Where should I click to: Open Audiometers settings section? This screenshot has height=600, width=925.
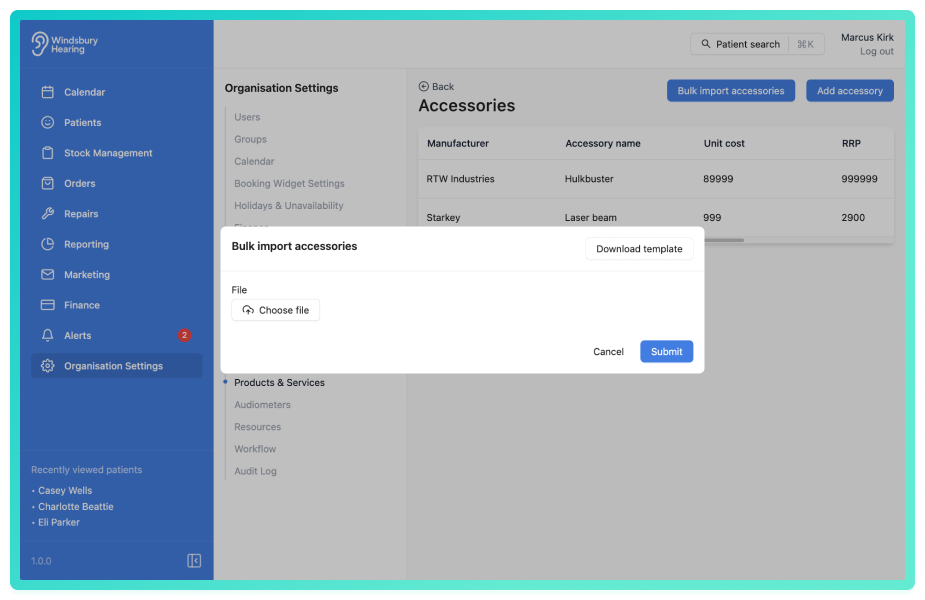coord(262,405)
